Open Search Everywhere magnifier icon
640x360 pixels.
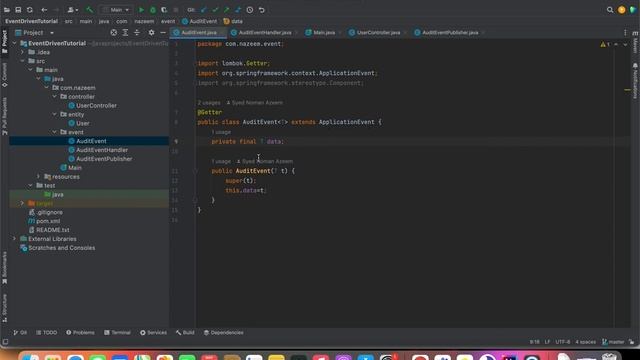(x=610, y=10)
